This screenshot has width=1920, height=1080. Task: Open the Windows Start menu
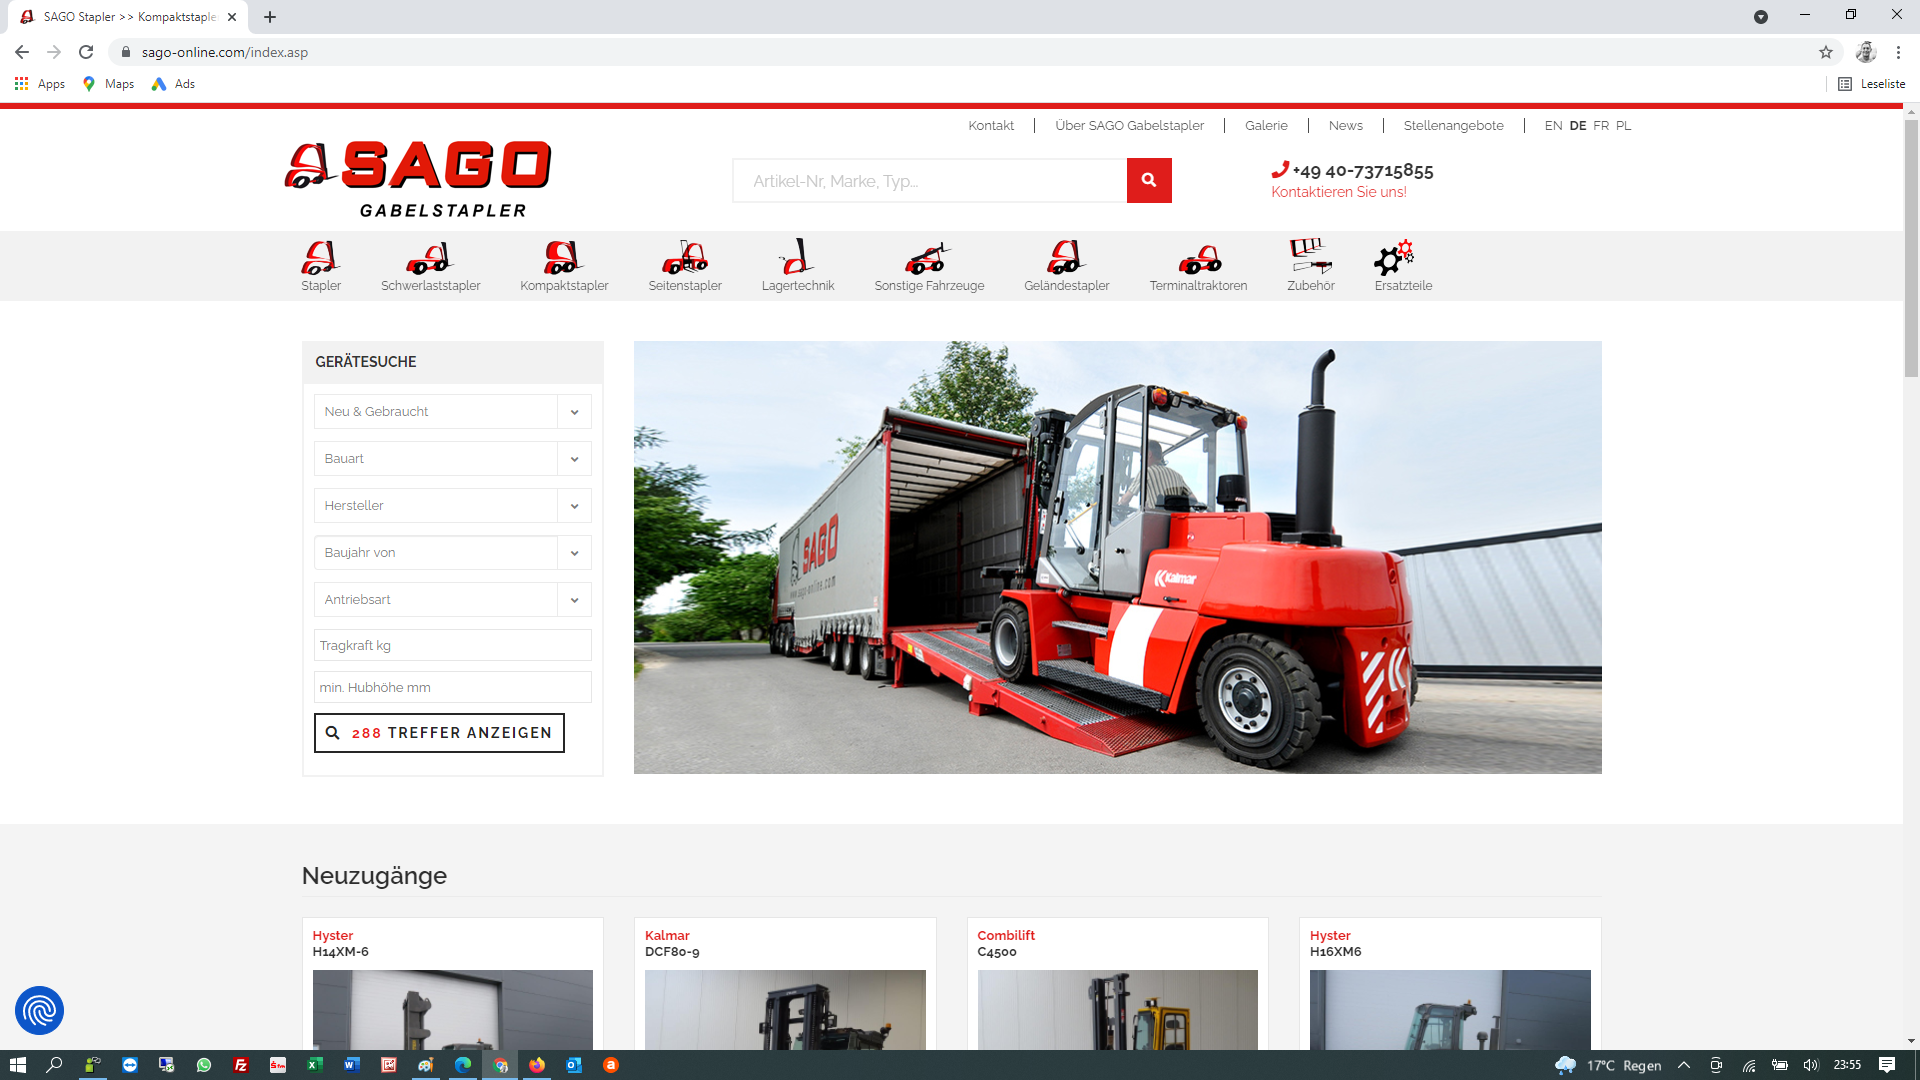pyautogui.click(x=17, y=1065)
